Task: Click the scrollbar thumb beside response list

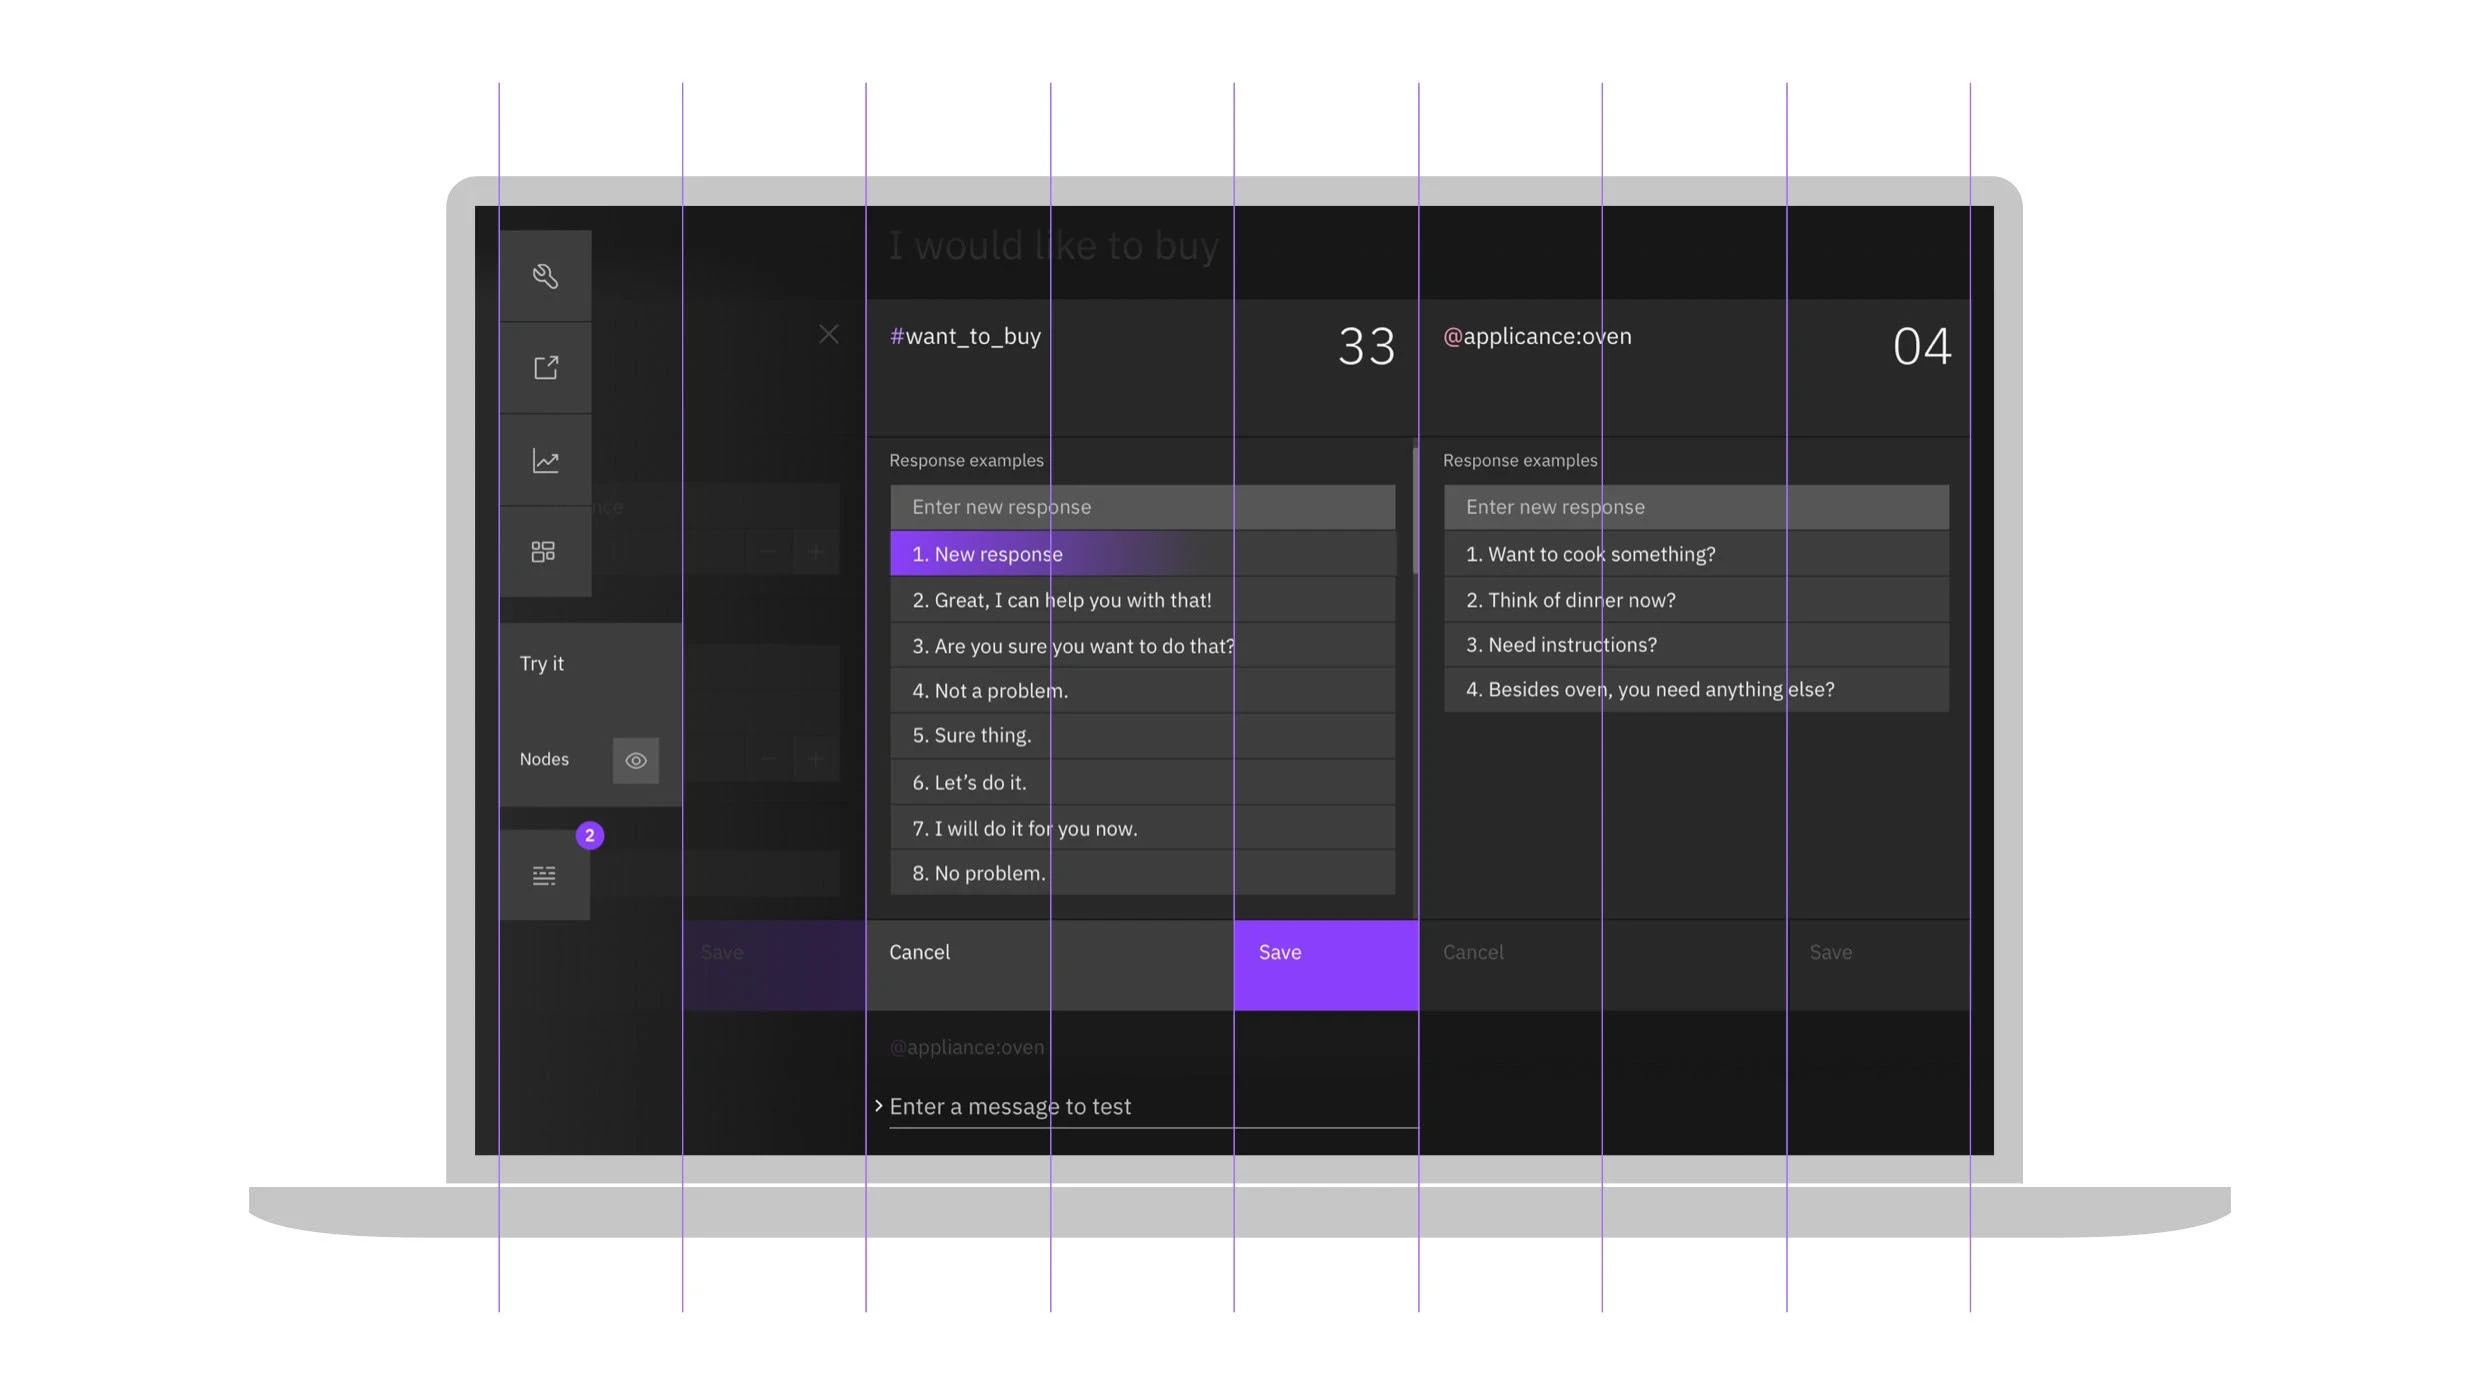Action: click(x=1415, y=510)
